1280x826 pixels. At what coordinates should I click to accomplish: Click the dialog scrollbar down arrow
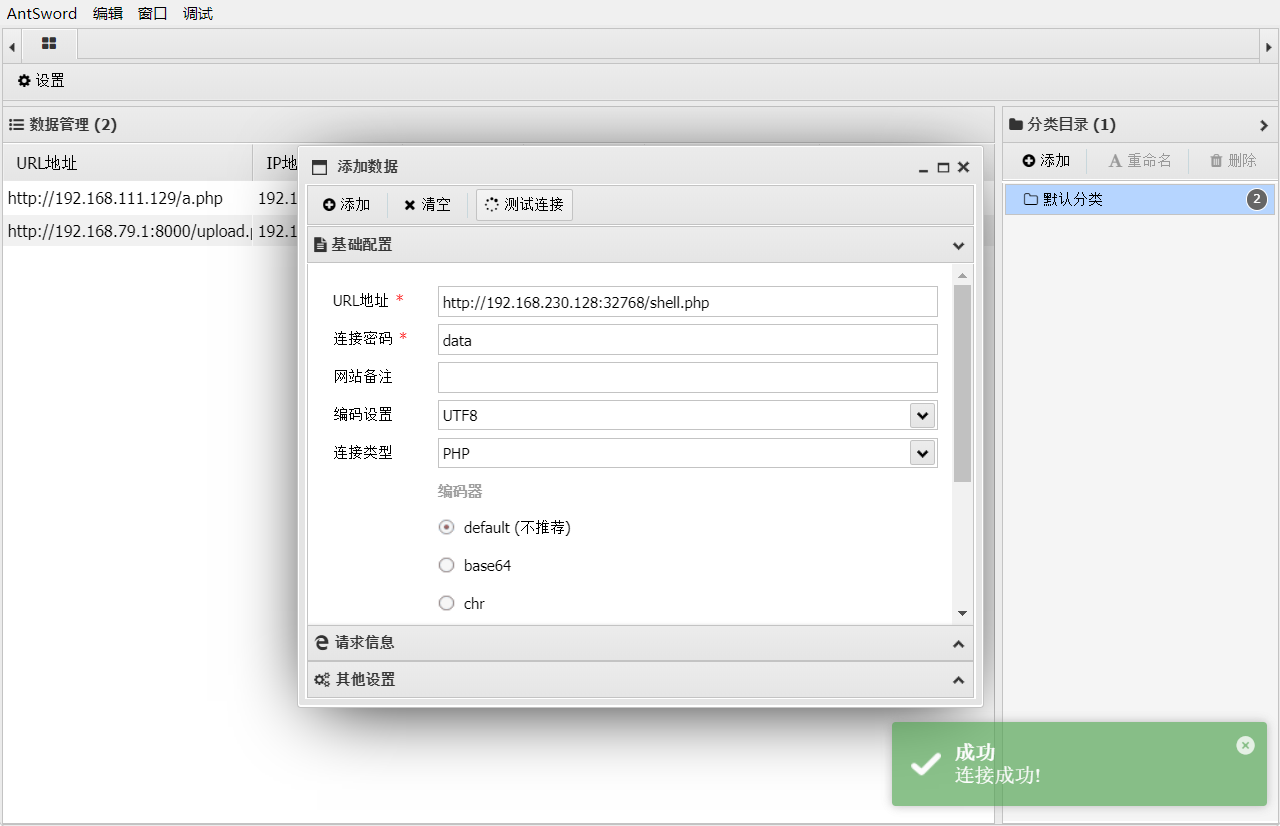tap(962, 613)
